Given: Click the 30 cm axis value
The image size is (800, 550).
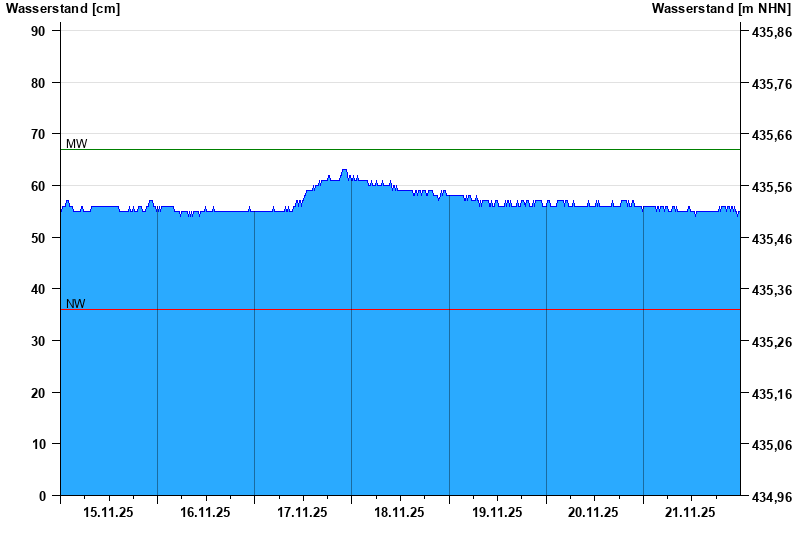Looking at the screenshot, I should pyautogui.click(x=38, y=341).
